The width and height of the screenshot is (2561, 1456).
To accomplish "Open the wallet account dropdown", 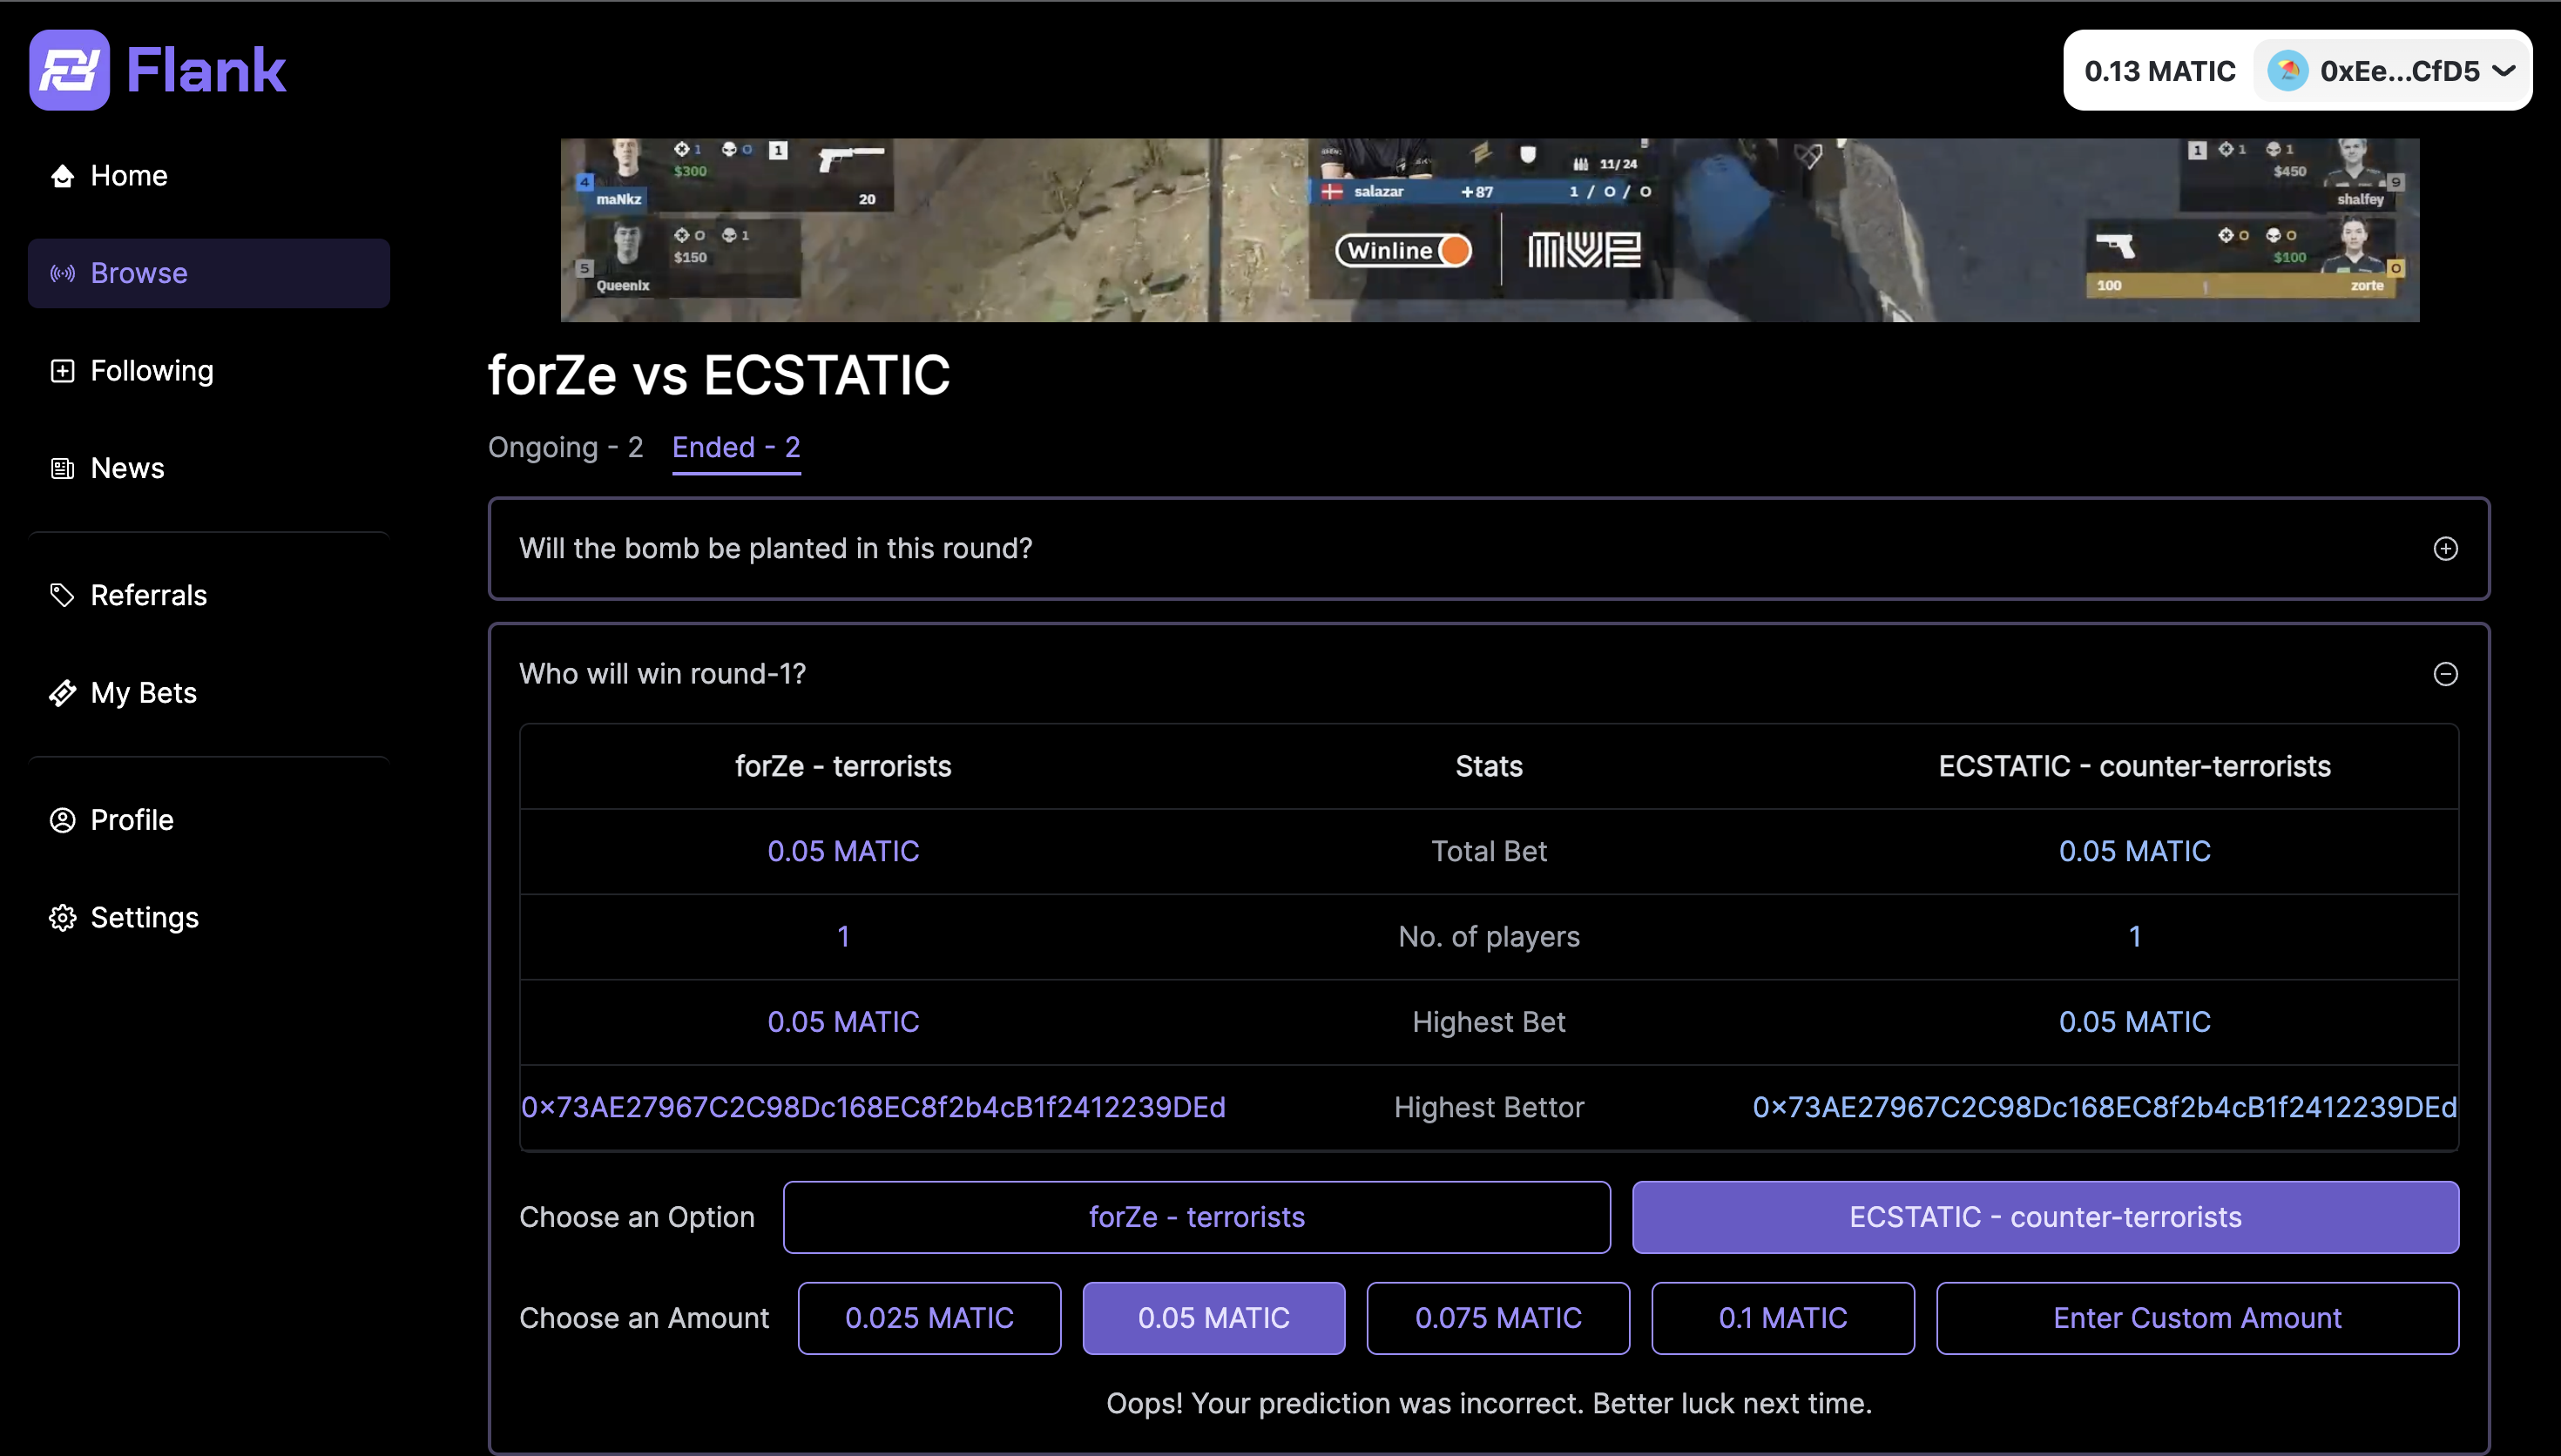I will (x=2392, y=71).
